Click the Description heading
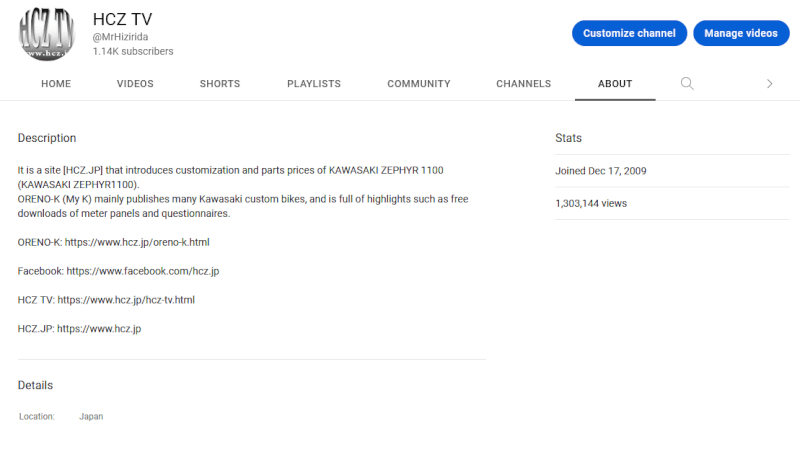The height and width of the screenshot is (457, 800). click(47, 138)
